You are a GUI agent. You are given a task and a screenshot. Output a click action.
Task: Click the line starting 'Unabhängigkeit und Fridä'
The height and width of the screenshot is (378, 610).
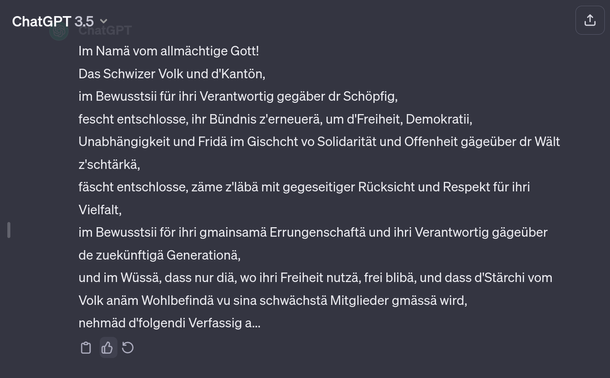319,142
